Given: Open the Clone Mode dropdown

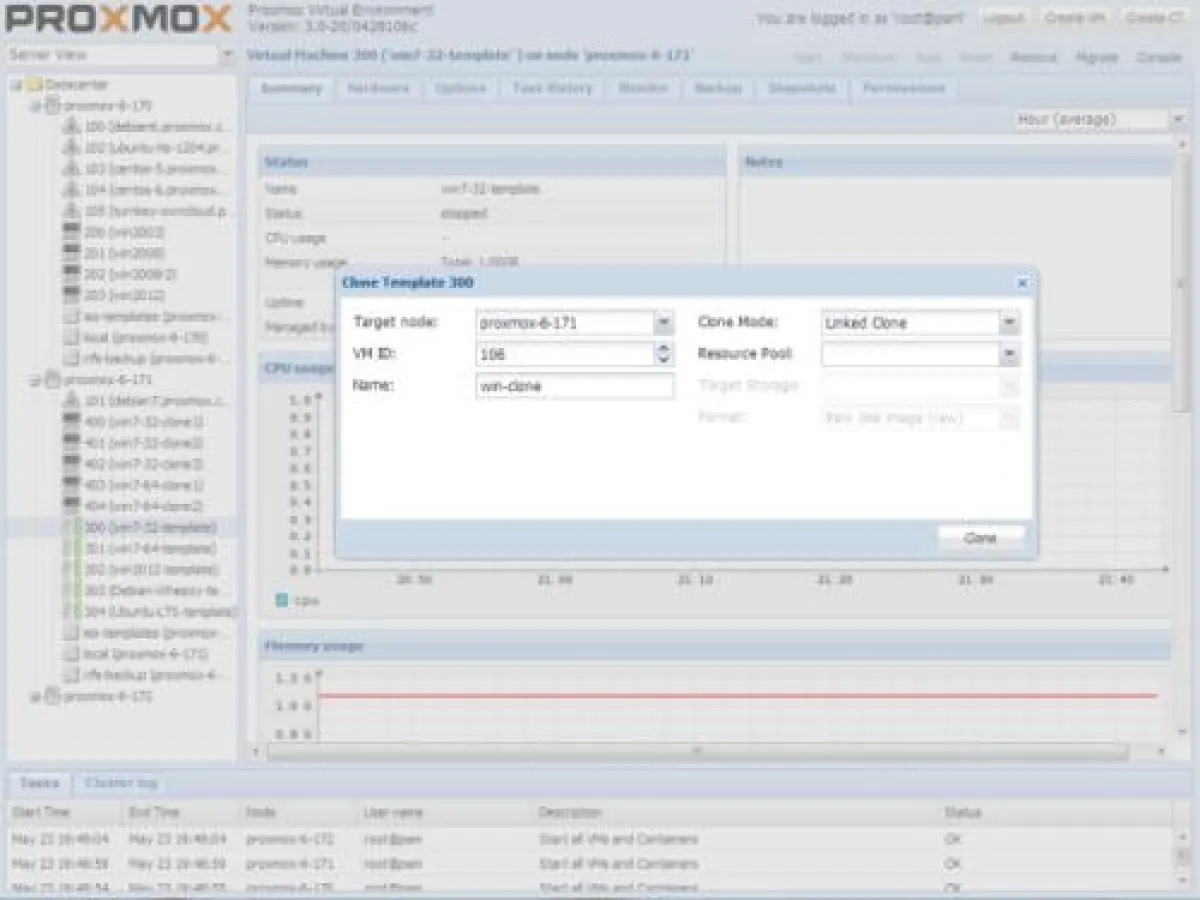Looking at the screenshot, I should pos(1010,322).
